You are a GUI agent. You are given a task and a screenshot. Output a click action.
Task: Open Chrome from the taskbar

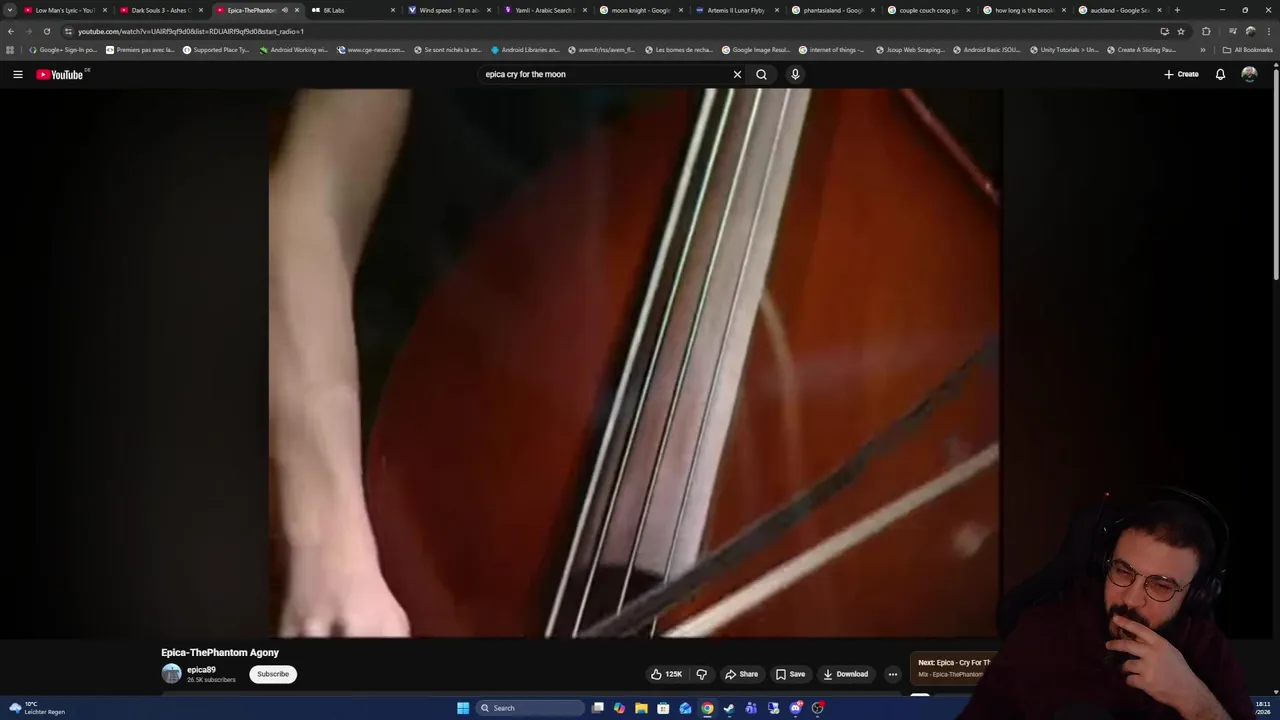click(x=707, y=708)
